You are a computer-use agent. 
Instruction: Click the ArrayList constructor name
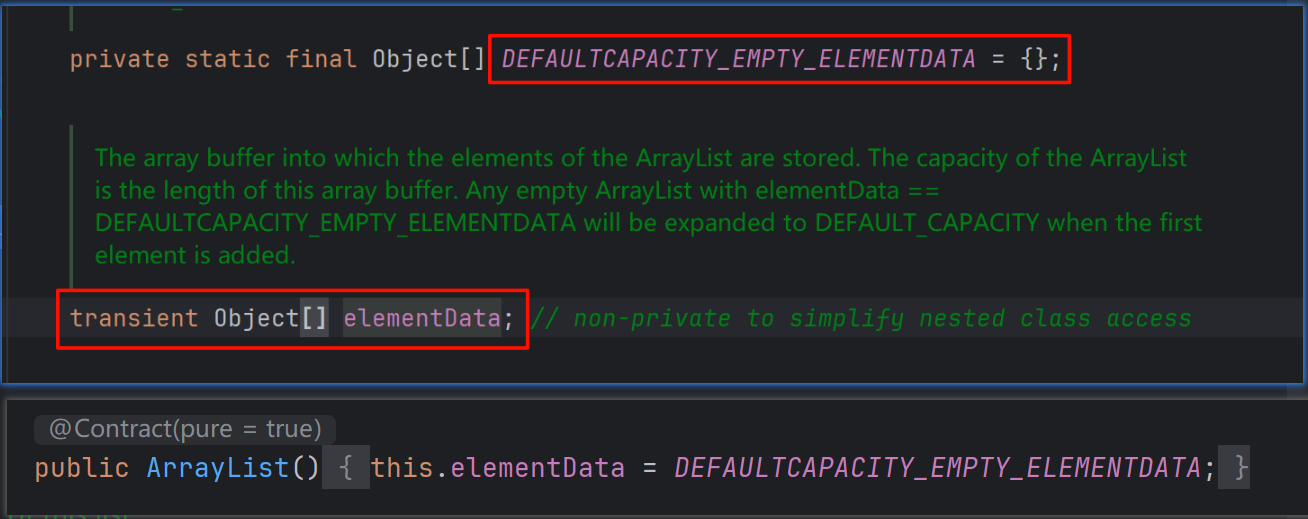217,468
